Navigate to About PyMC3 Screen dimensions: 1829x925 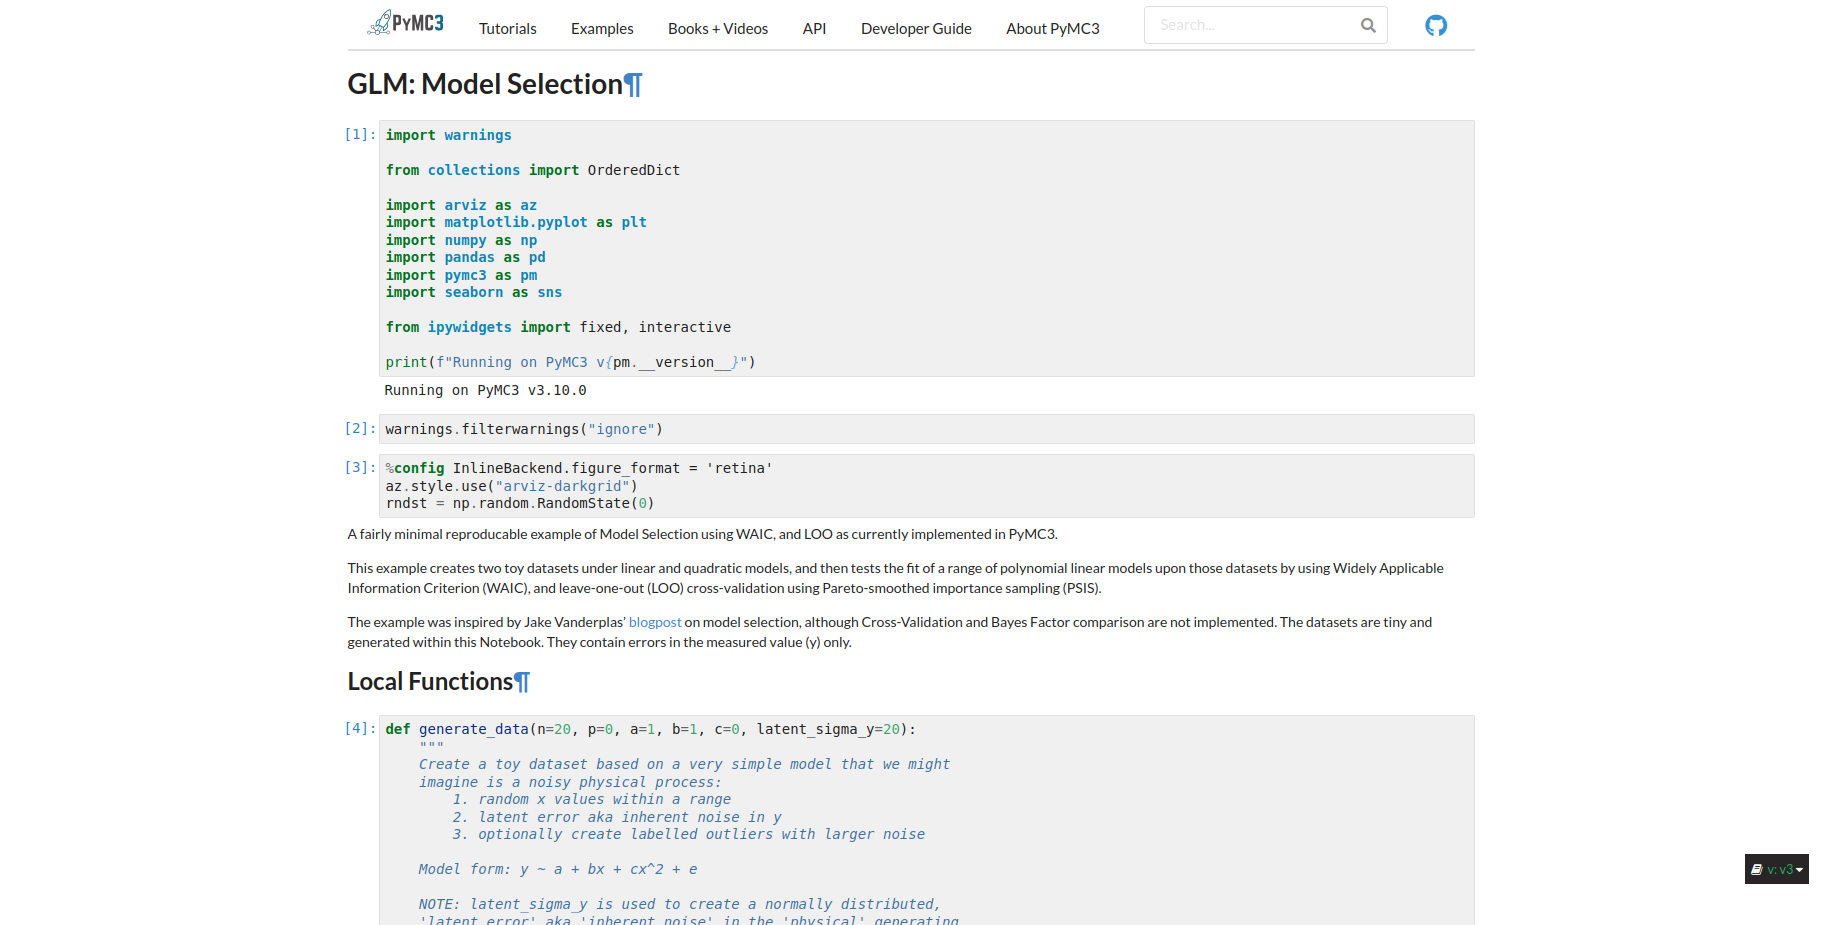1052,29
